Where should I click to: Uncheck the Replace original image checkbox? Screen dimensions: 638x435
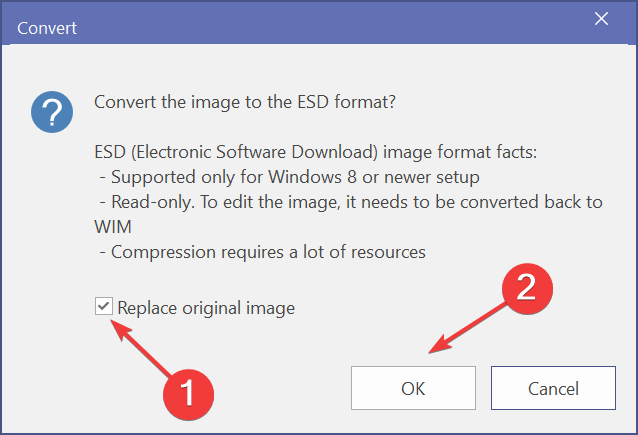click(104, 307)
